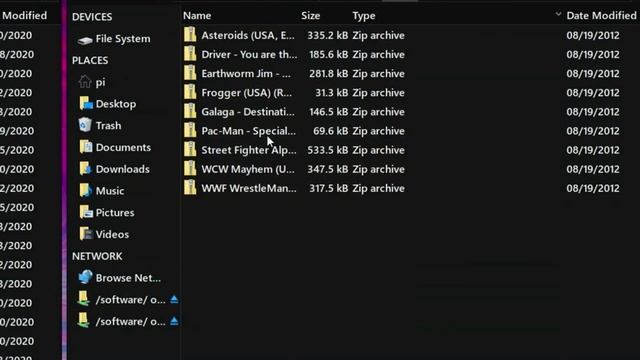Image resolution: width=640 pixels, height=360 pixels.
Task: Click the Asteroids zip archive icon
Action: coord(190,35)
